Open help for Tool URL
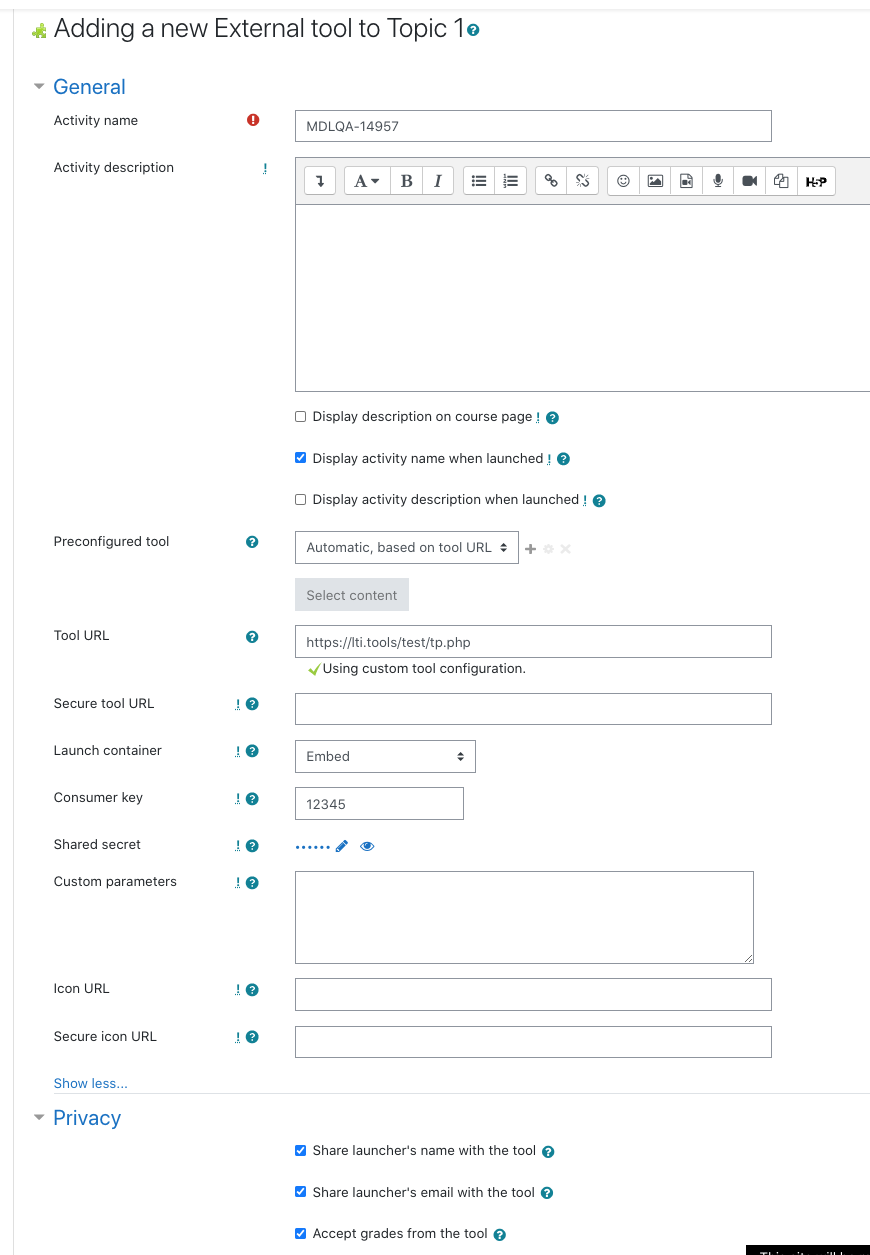 point(252,636)
